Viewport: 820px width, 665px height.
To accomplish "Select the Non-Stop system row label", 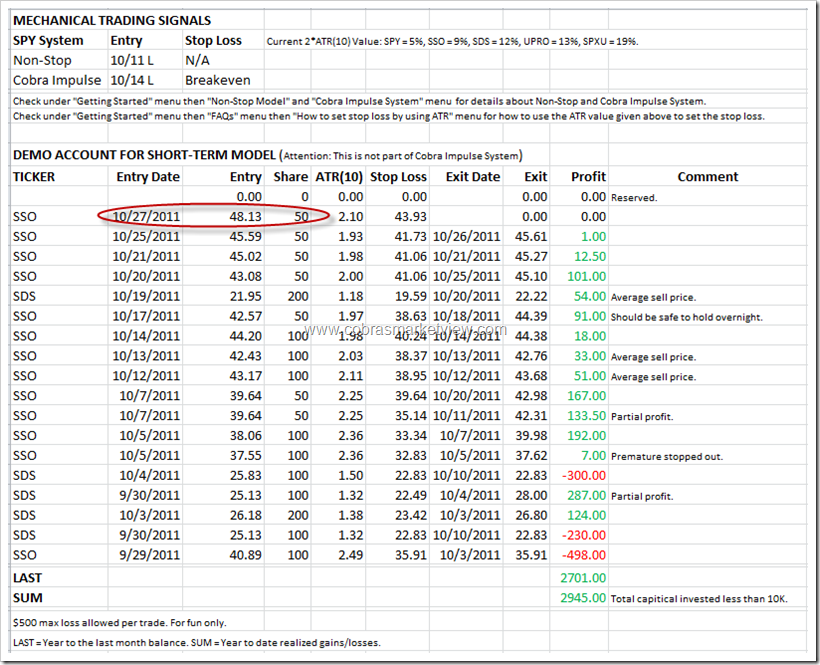I will tap(42, 60).
